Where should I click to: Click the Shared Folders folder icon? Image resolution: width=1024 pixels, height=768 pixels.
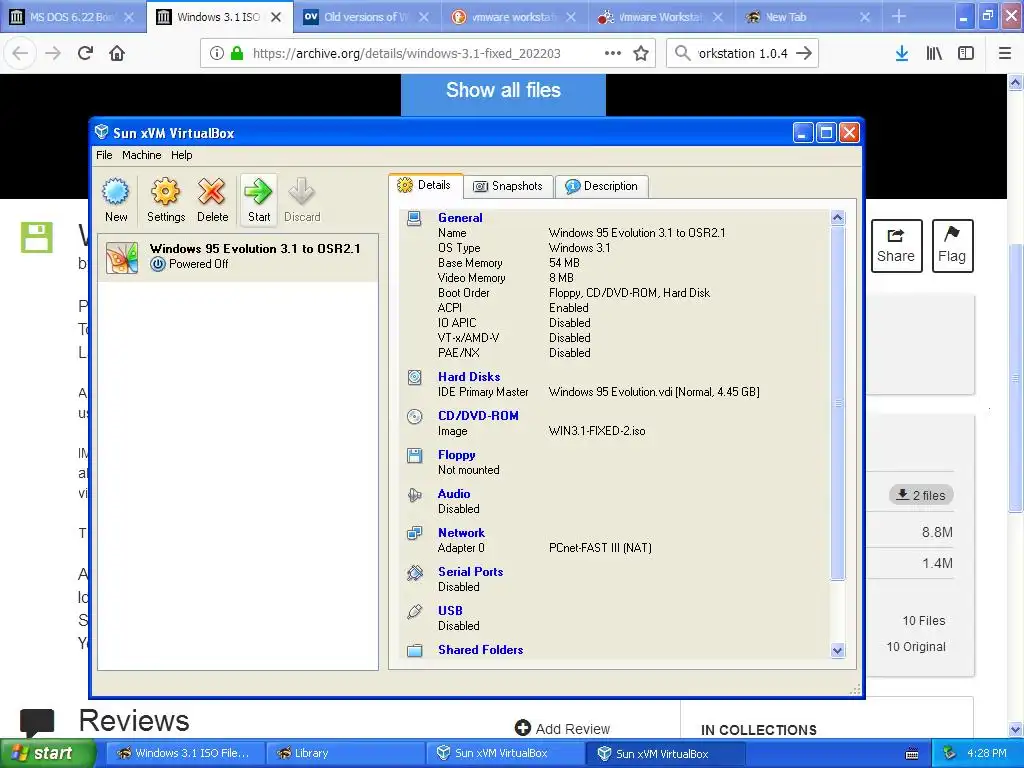click(414, 650)
